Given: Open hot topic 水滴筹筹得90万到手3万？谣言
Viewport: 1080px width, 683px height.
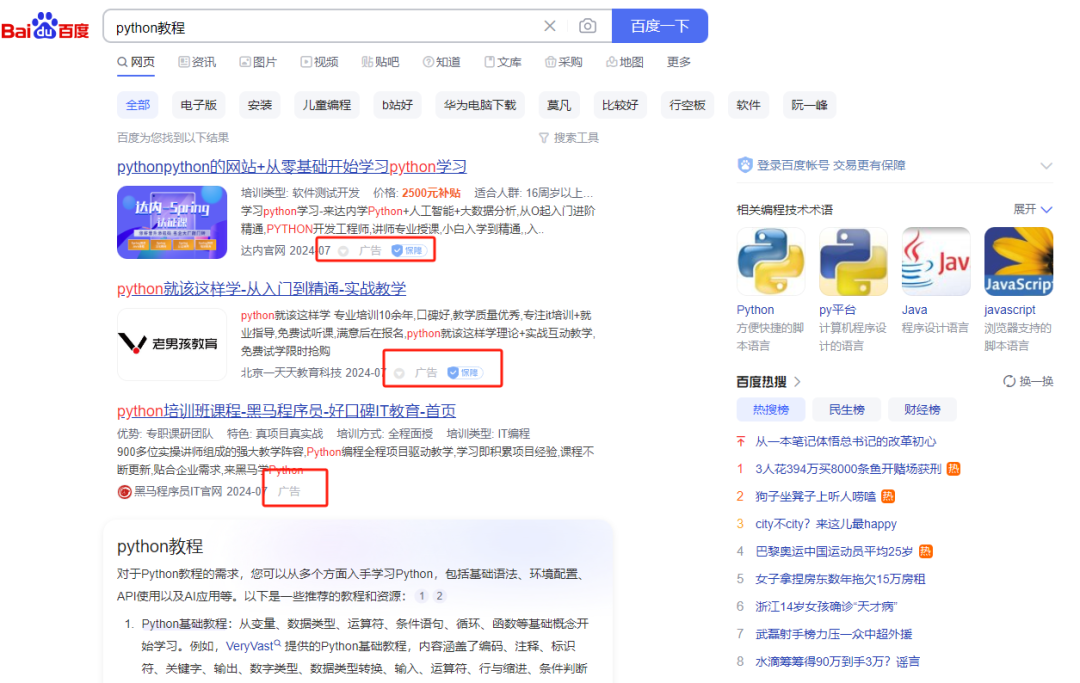Looking at the screenshot, I should pyautogui.click(x=837, y=662).
